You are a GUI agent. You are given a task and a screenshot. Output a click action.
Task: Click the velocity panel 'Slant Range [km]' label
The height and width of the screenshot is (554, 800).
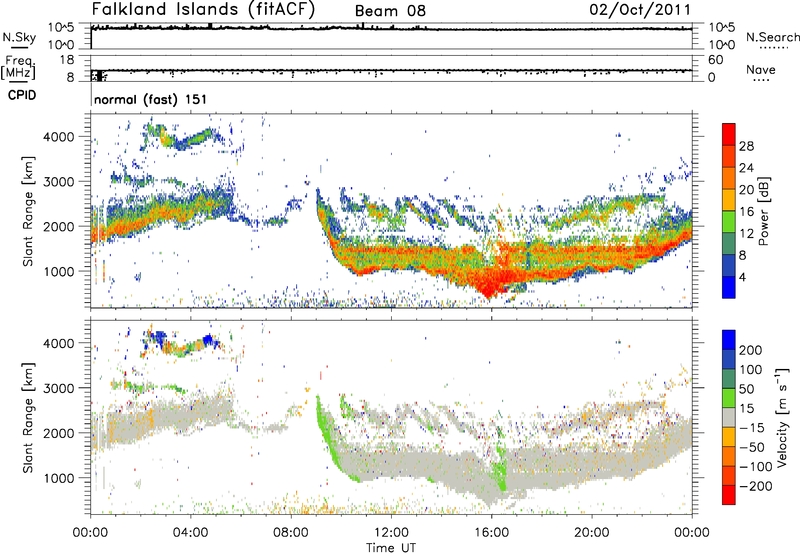(x=28, y=417)
